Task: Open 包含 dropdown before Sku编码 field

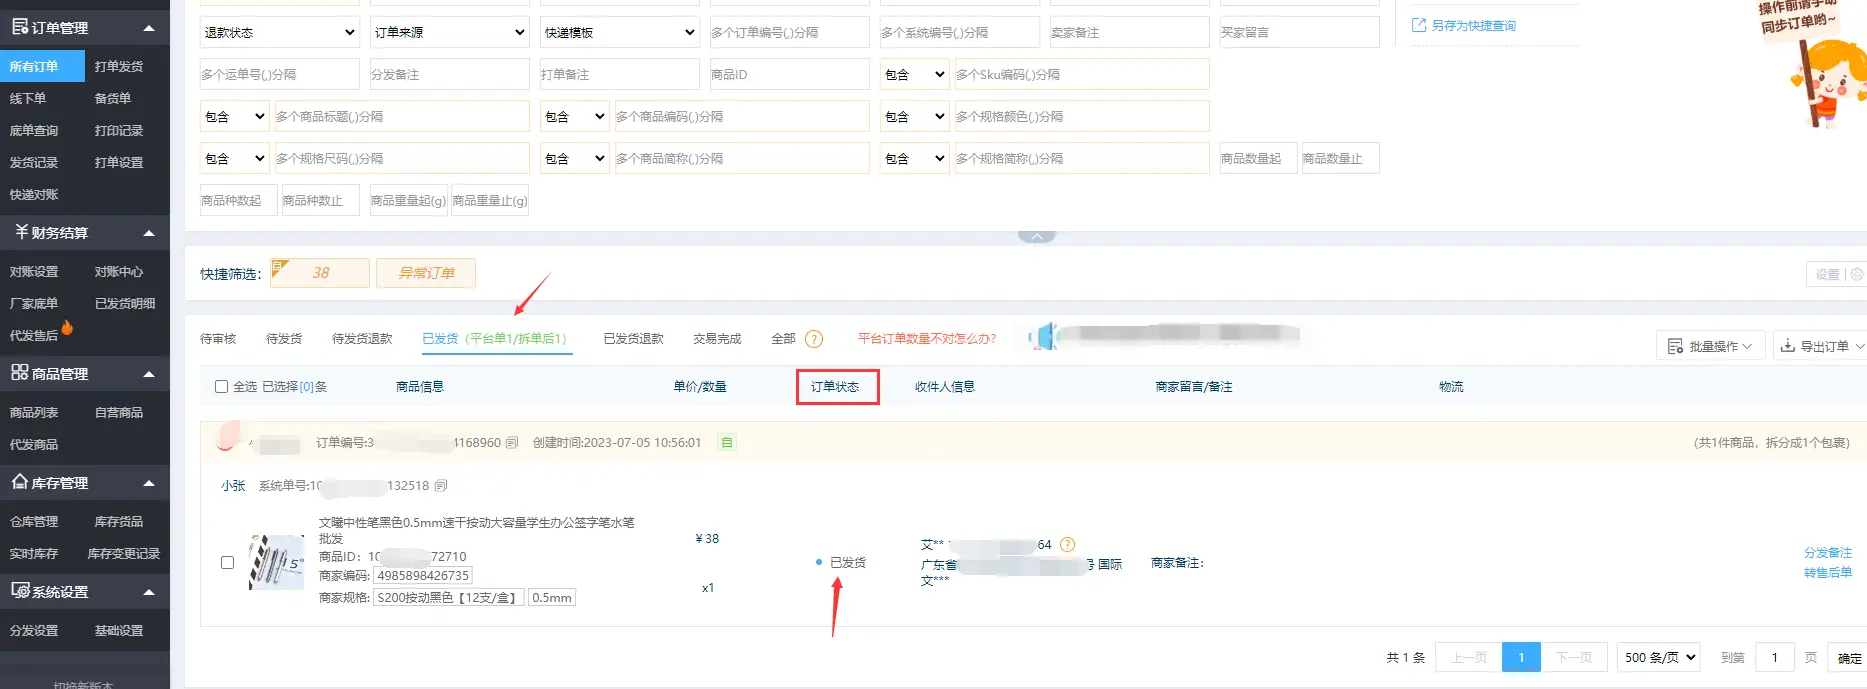Action: point(915,74)
